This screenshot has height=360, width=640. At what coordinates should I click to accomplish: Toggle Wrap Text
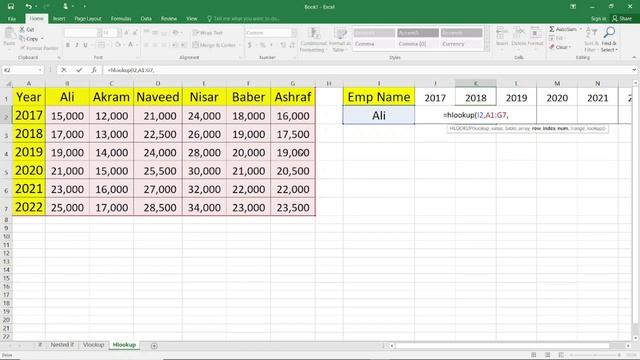(x=207, y=33)
